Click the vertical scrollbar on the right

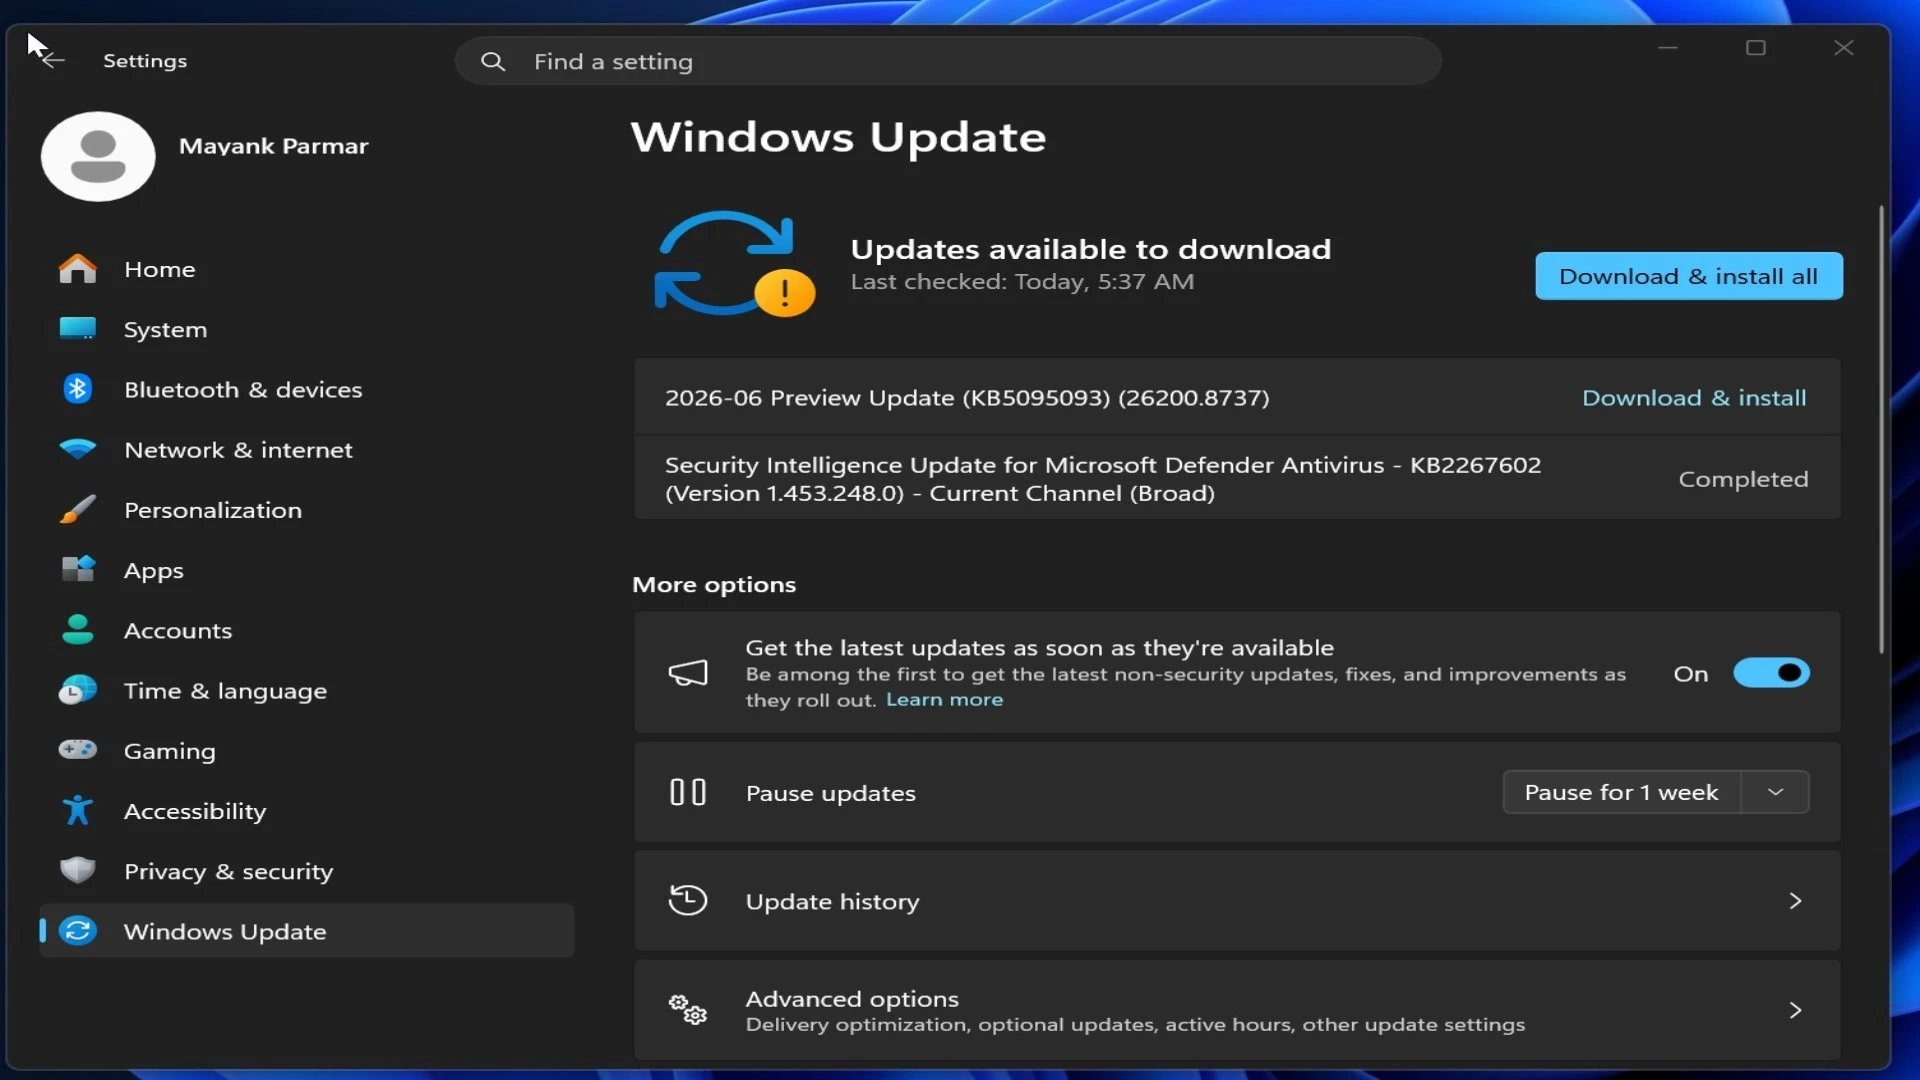[1881, 430]
